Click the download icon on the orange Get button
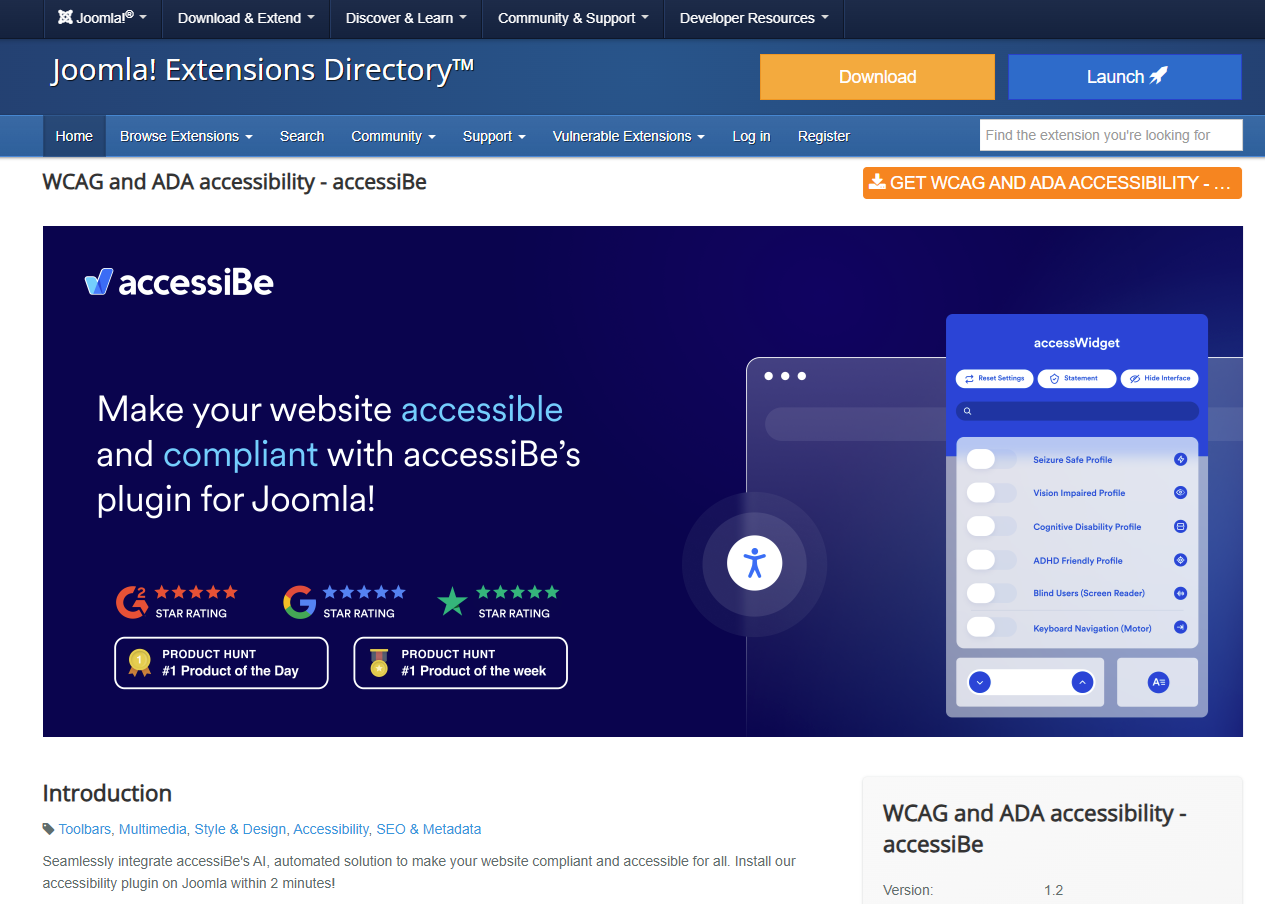The width and height of the screenshot is (1265, 904). pyautogui.click(x=877, y=182)
